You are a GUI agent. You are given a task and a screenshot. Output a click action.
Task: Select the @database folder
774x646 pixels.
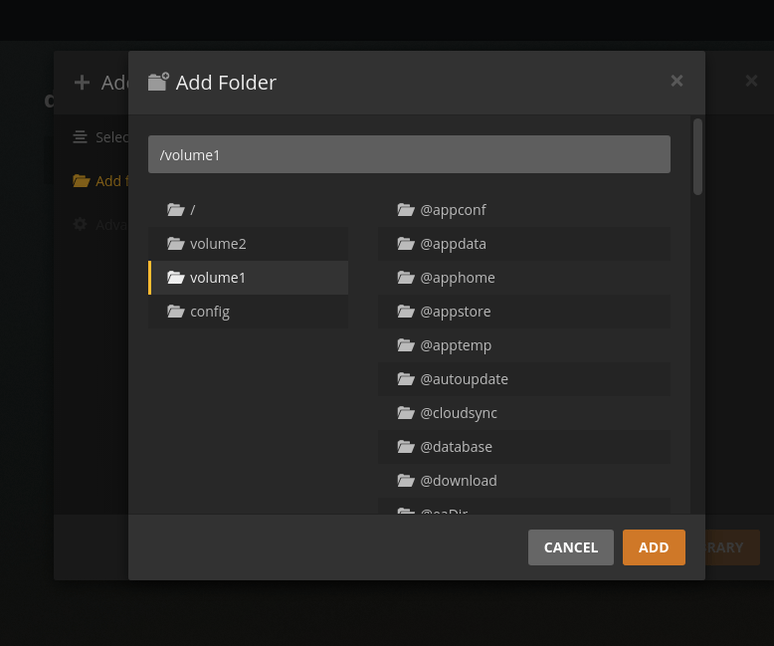coord(456,447)
